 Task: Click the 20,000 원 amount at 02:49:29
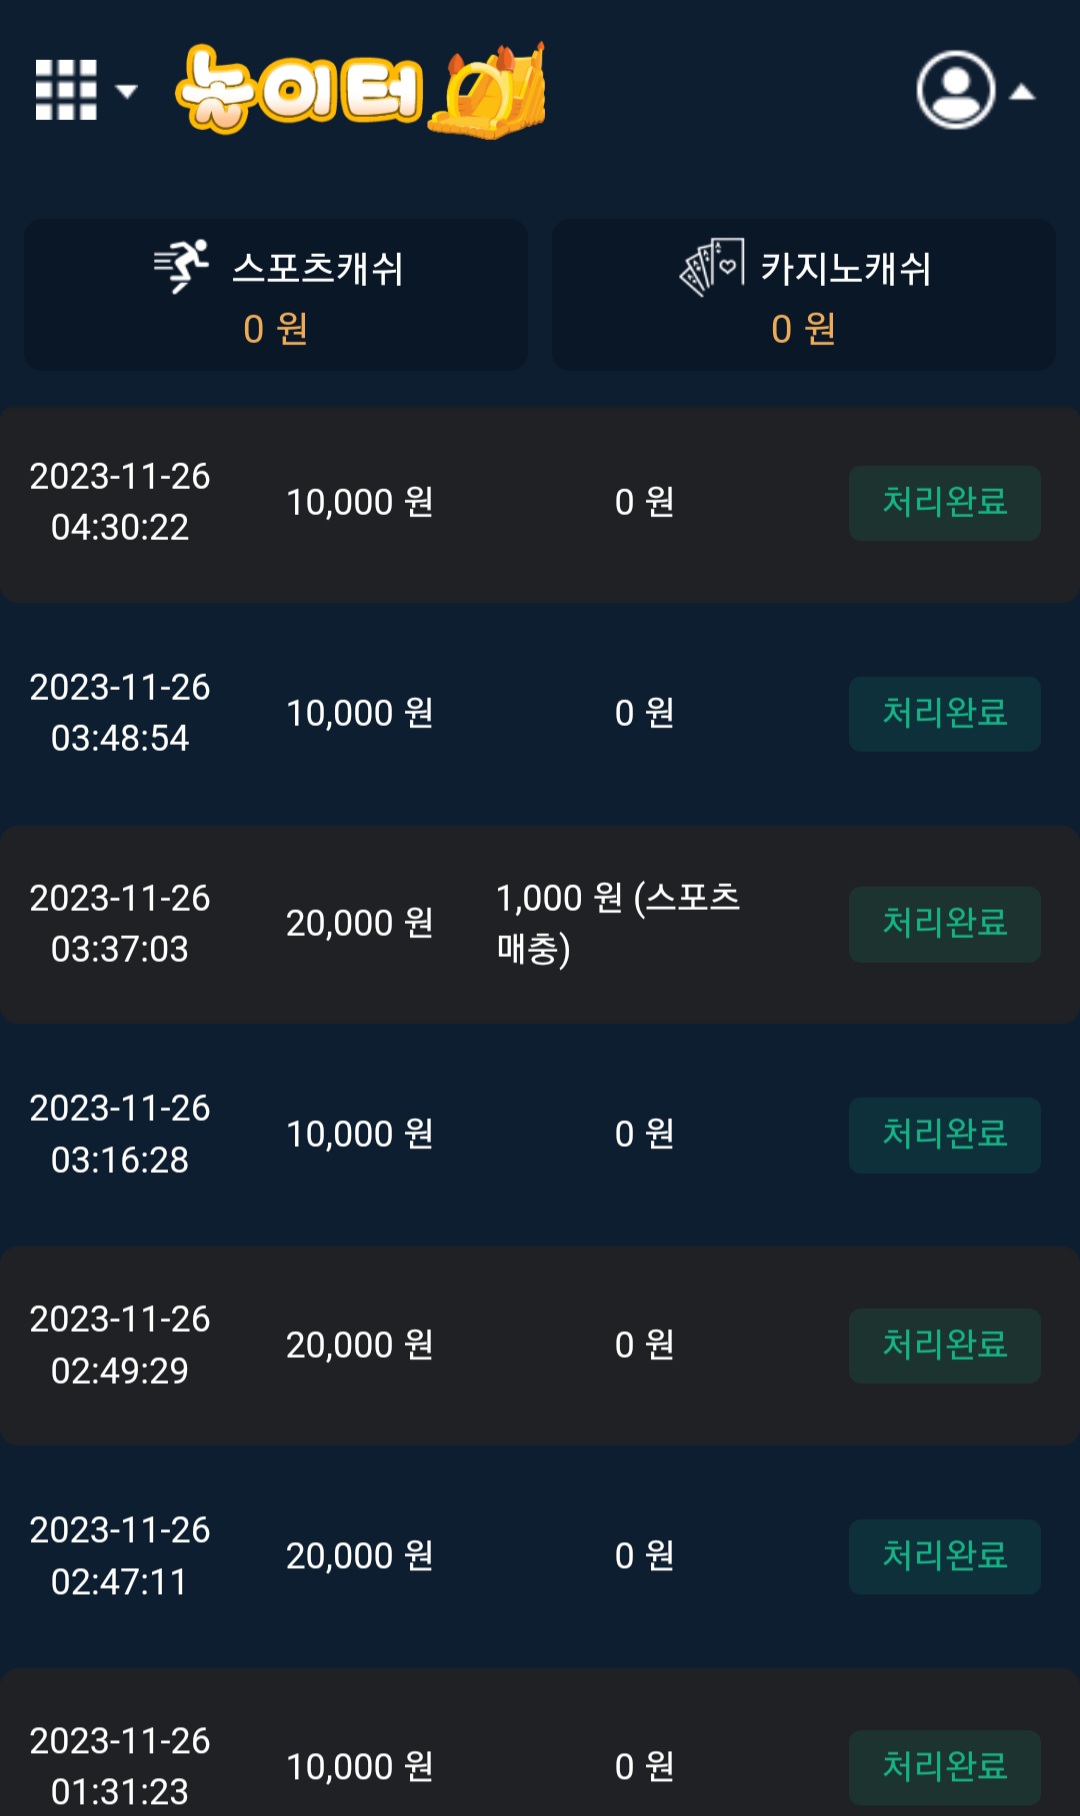[360, 1345]
